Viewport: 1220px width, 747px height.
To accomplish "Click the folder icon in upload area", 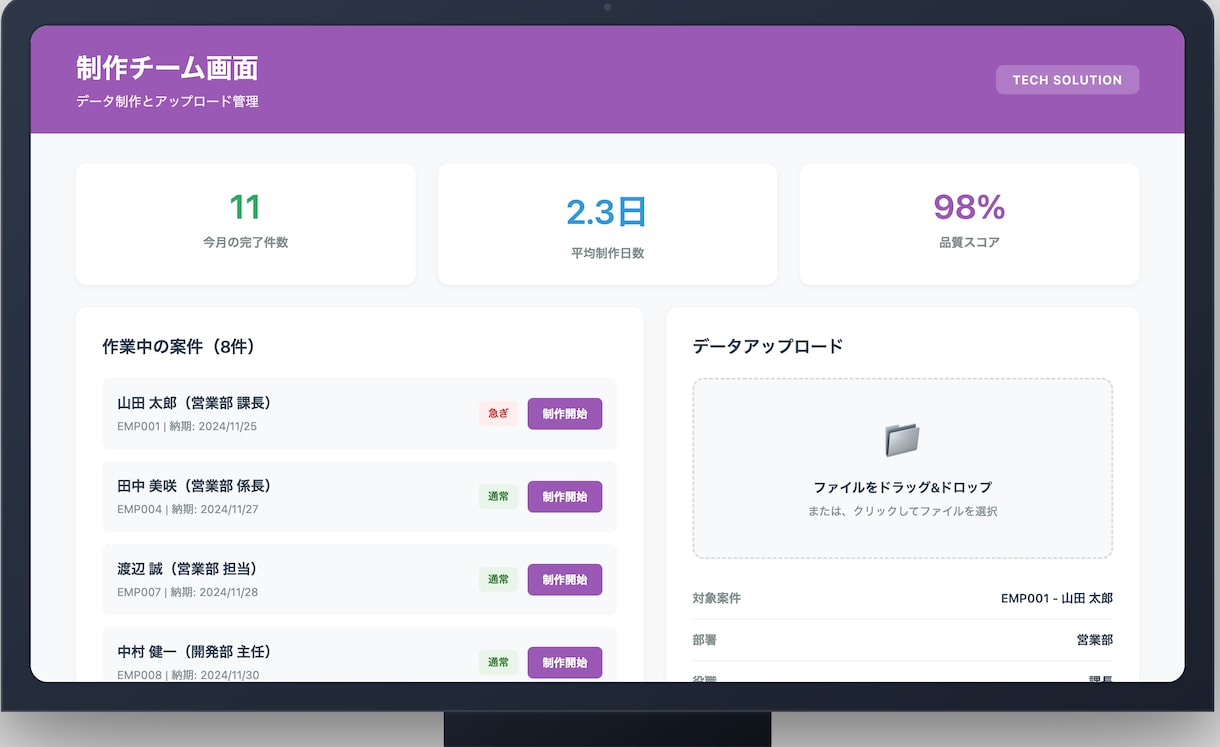I will pos(902,440).
